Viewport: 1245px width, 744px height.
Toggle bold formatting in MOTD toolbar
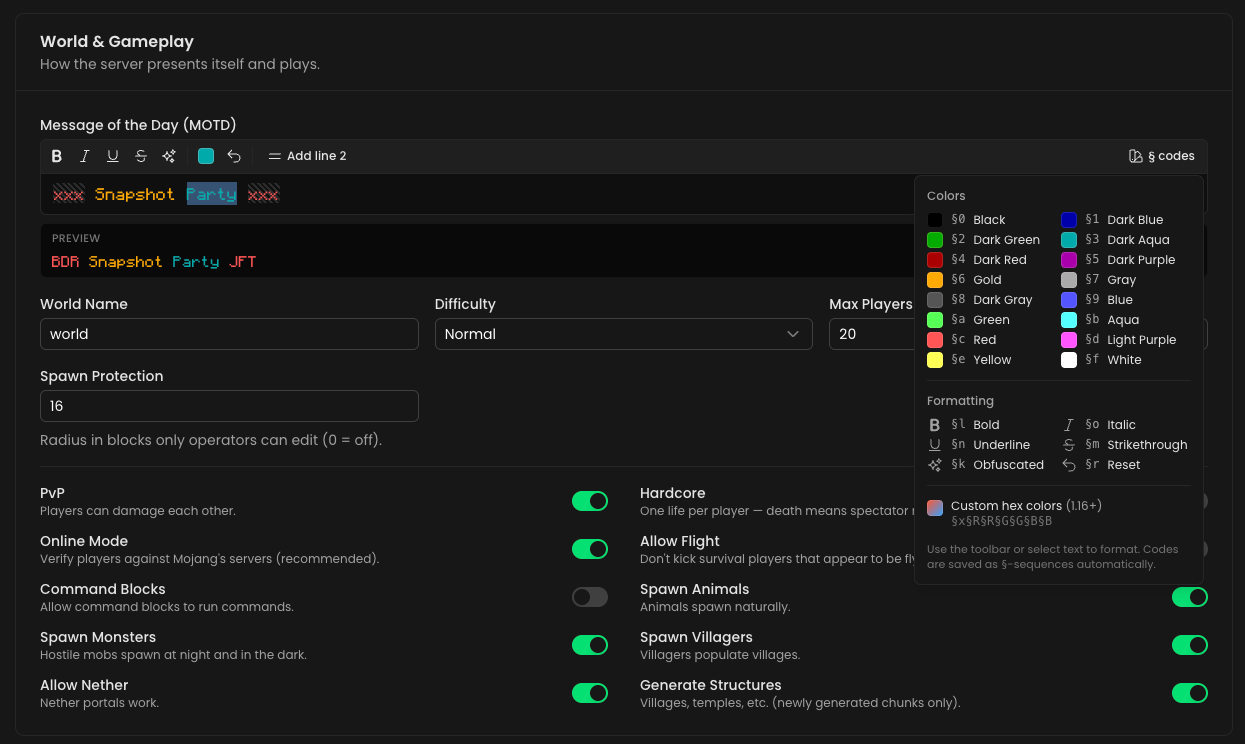pyautogui.click(x=57, y=156)
